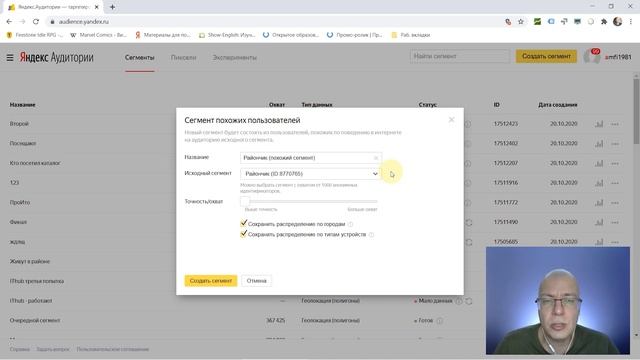Open more actions menu for segment 17512402
The height and width of the screenshot is (360, 640).
click(x=615, y=144)
